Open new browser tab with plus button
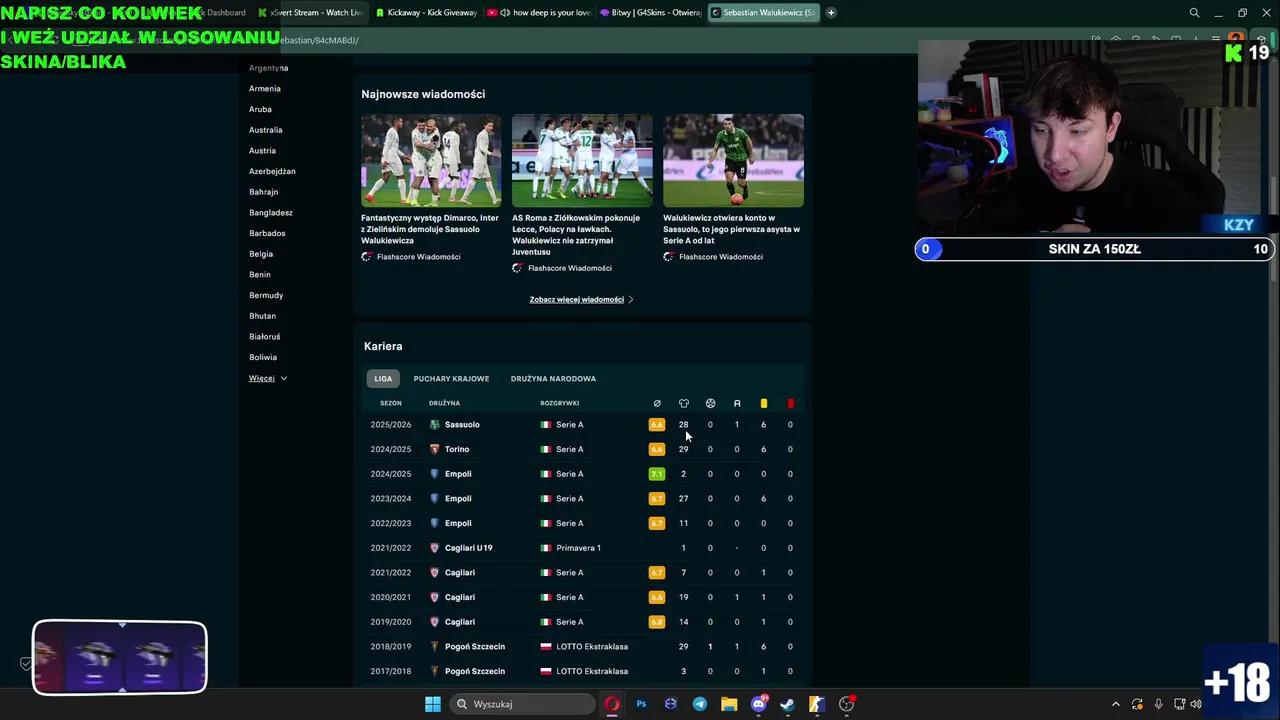The height and width of the screenshot is (720, 1280). pos(831,13)
